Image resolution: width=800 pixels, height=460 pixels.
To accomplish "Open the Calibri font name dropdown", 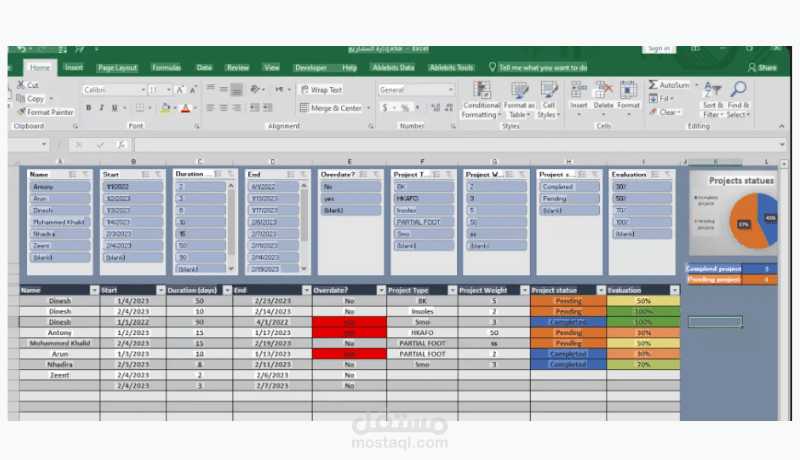I will pos(143,90).
